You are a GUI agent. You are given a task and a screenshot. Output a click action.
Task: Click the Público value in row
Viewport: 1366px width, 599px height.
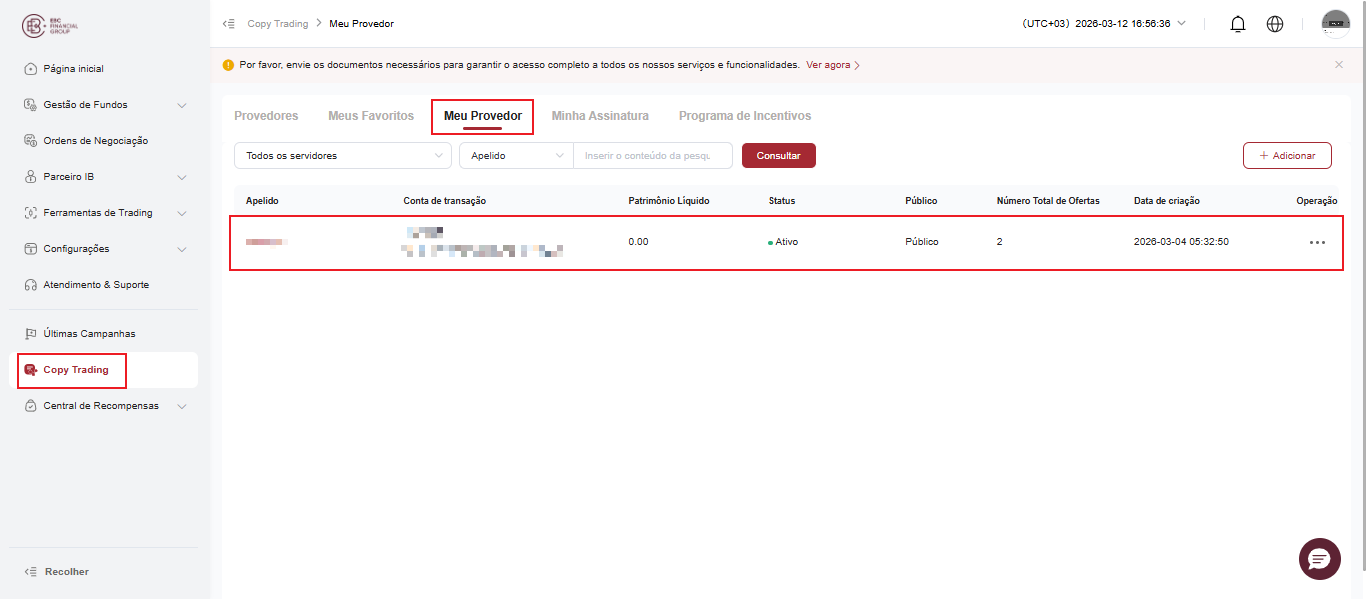pos(922,242)
